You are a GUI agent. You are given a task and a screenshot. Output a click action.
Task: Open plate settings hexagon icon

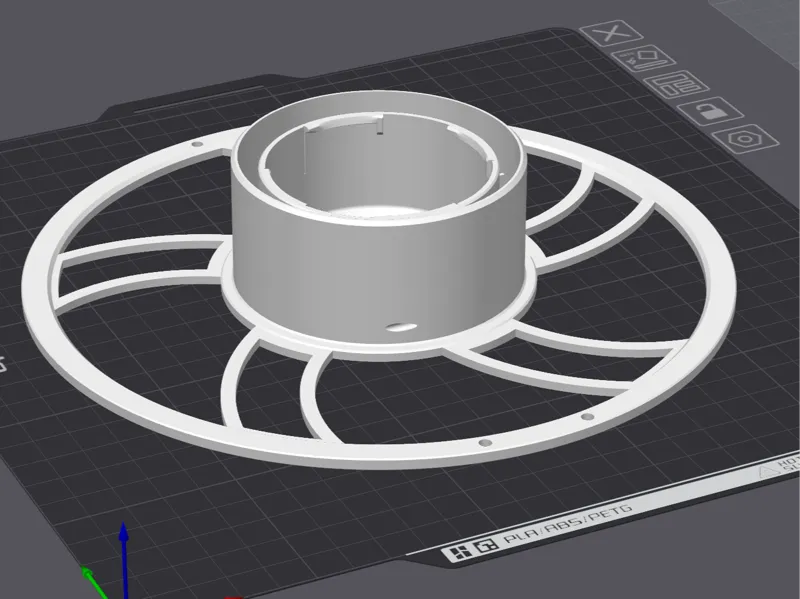[x=745, y=138]
